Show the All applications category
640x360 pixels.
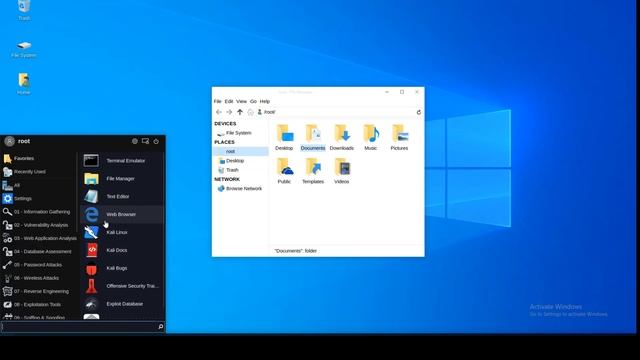click(39, 185)
